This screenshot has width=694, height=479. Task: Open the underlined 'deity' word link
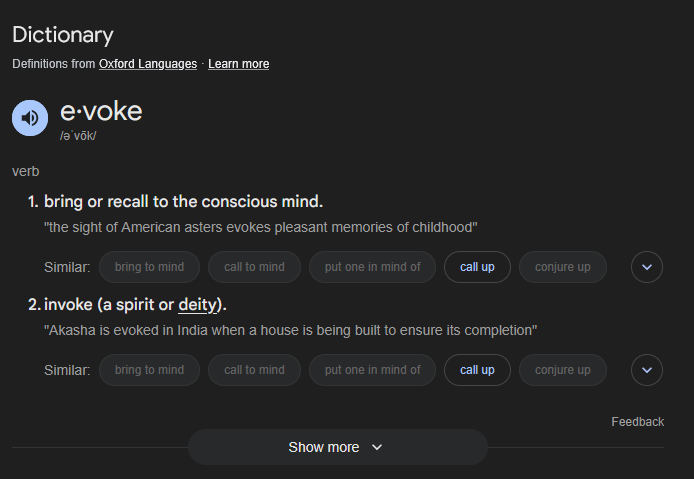197,305
